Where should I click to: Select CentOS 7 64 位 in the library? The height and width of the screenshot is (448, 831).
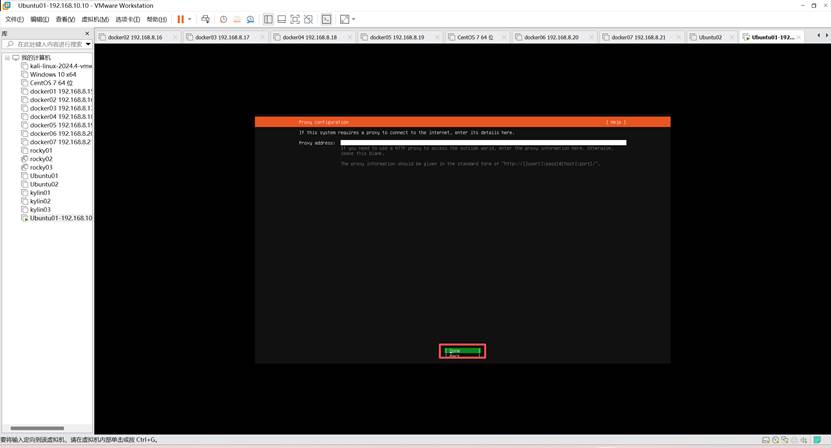point(47,83)
